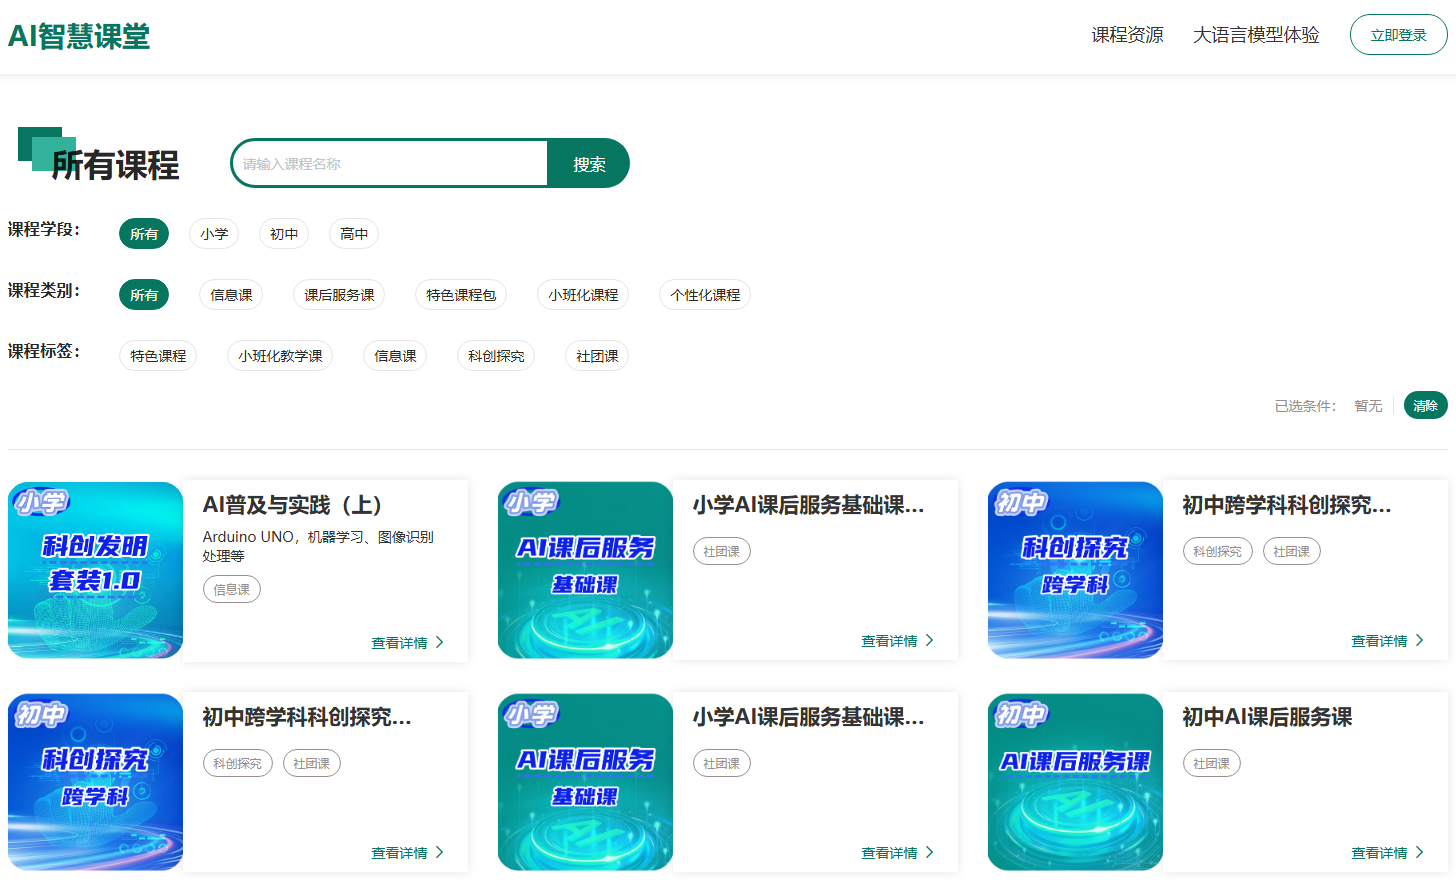
Task: Click 社团课 tag on 初中AI课后服务课 card
Action: (x=1211, y=763)
